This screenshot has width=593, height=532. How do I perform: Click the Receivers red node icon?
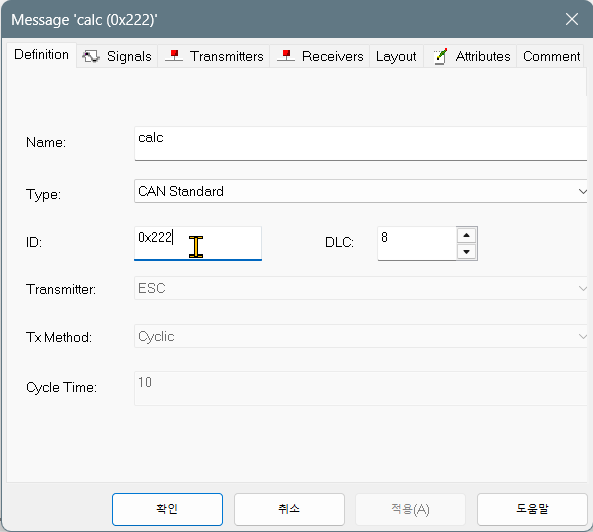click(x=286, y=56)
